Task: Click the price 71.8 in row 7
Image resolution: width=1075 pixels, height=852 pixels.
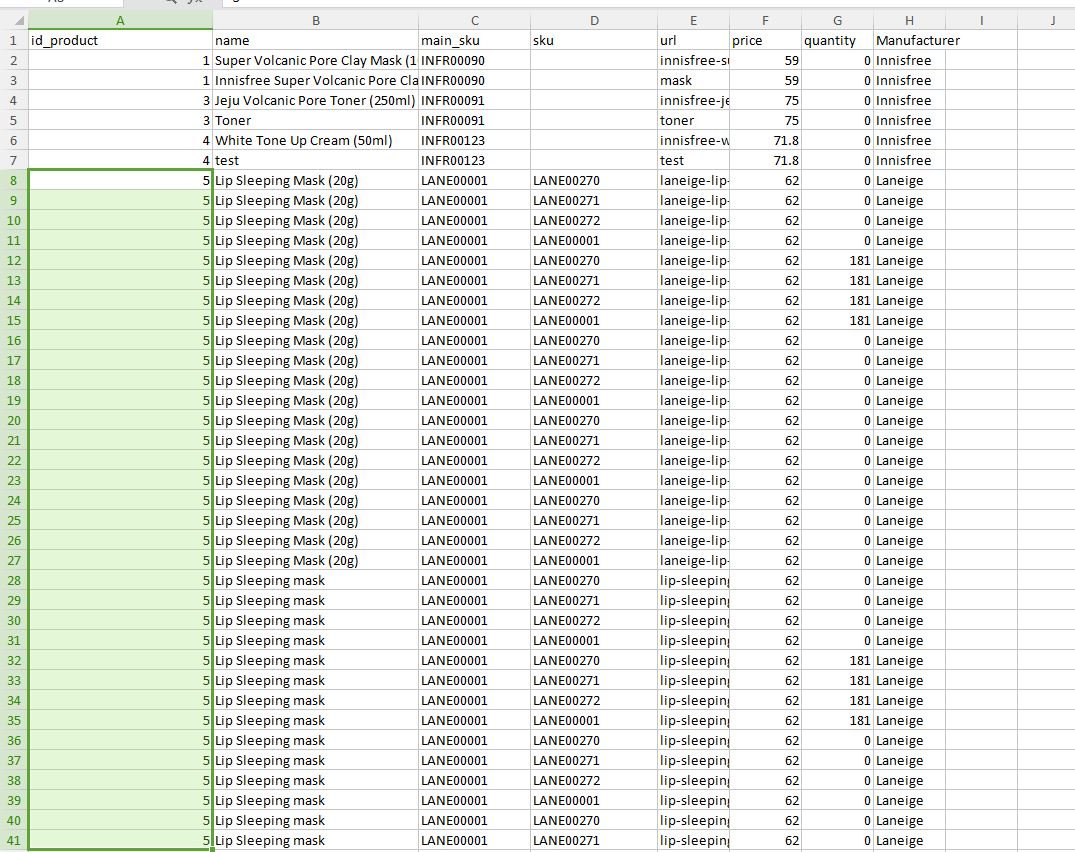Action: (765, 160)
